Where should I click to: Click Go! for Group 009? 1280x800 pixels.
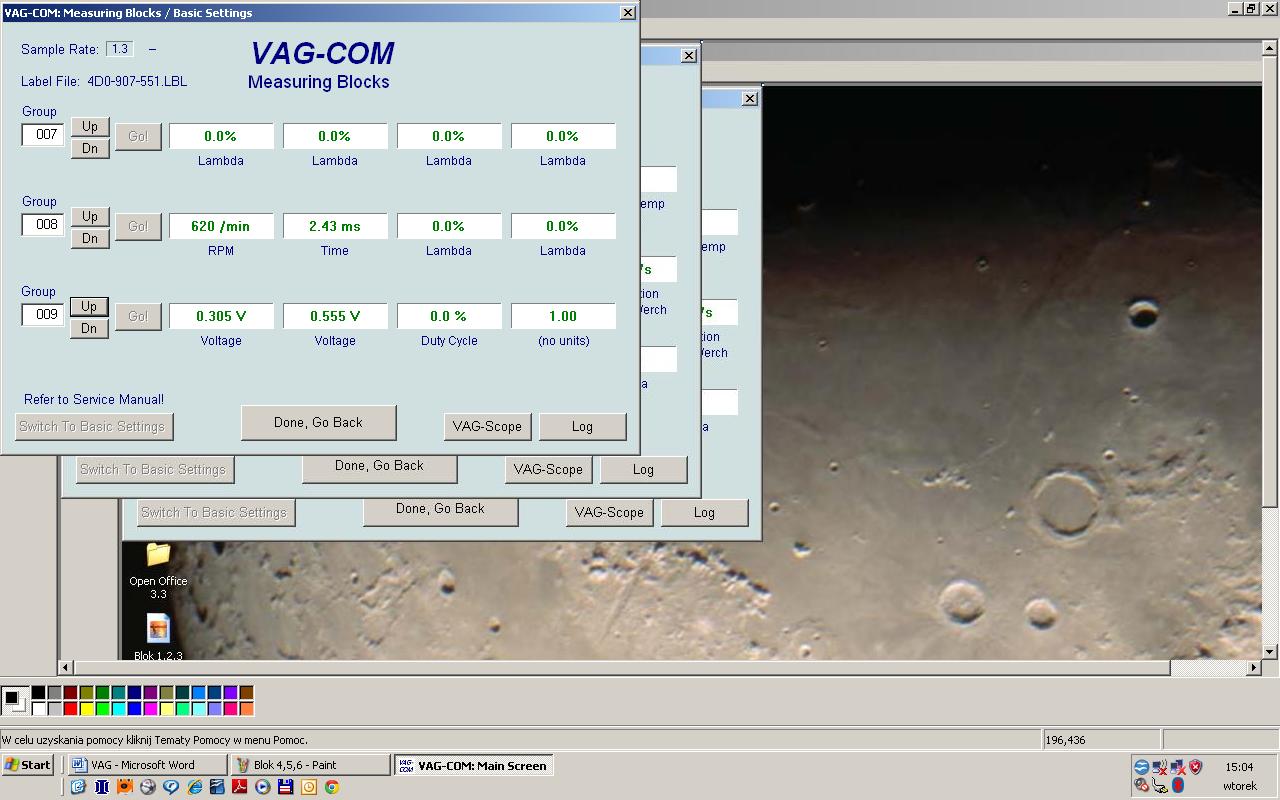tap(138, 317)
